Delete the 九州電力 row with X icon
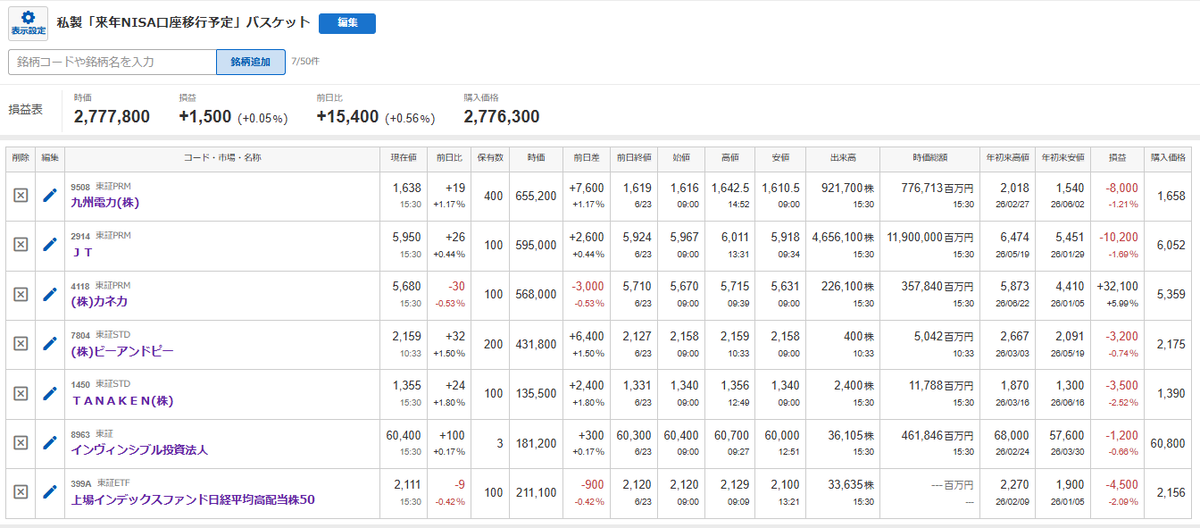The height and width of the screenshot is (528, 1200). 20,195
